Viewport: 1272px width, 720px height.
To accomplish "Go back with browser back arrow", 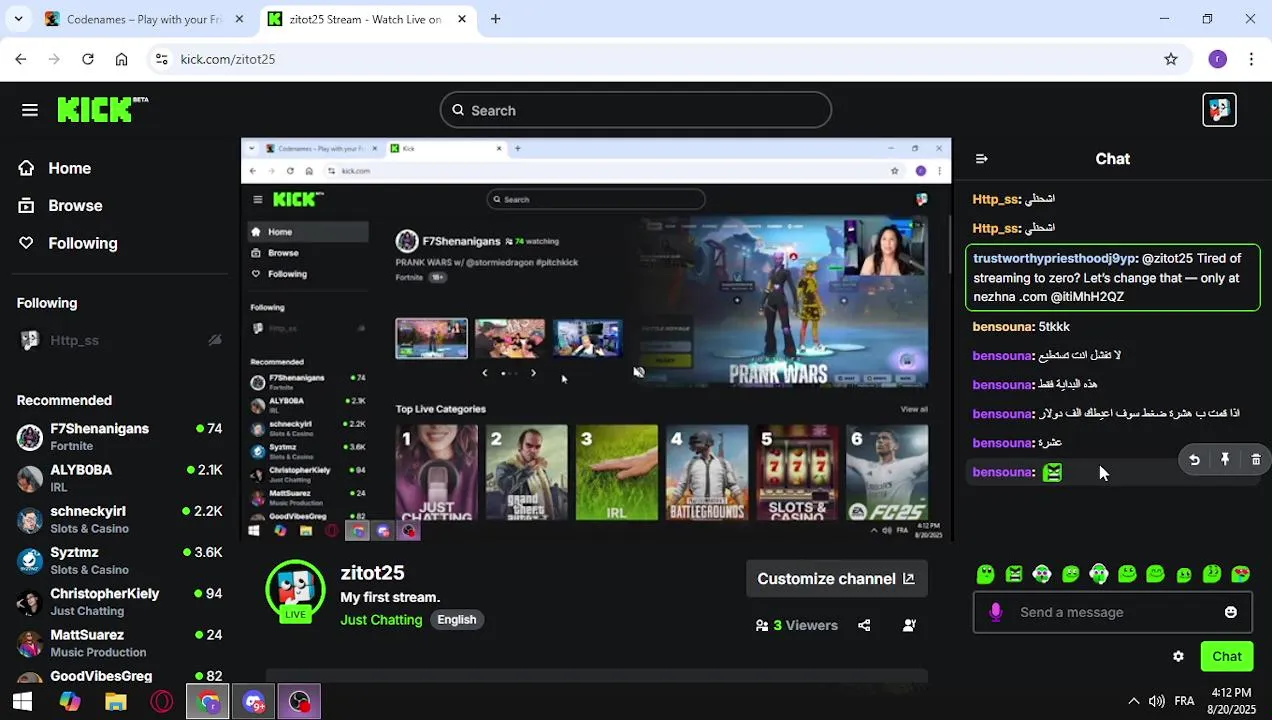I will [21, 59].
